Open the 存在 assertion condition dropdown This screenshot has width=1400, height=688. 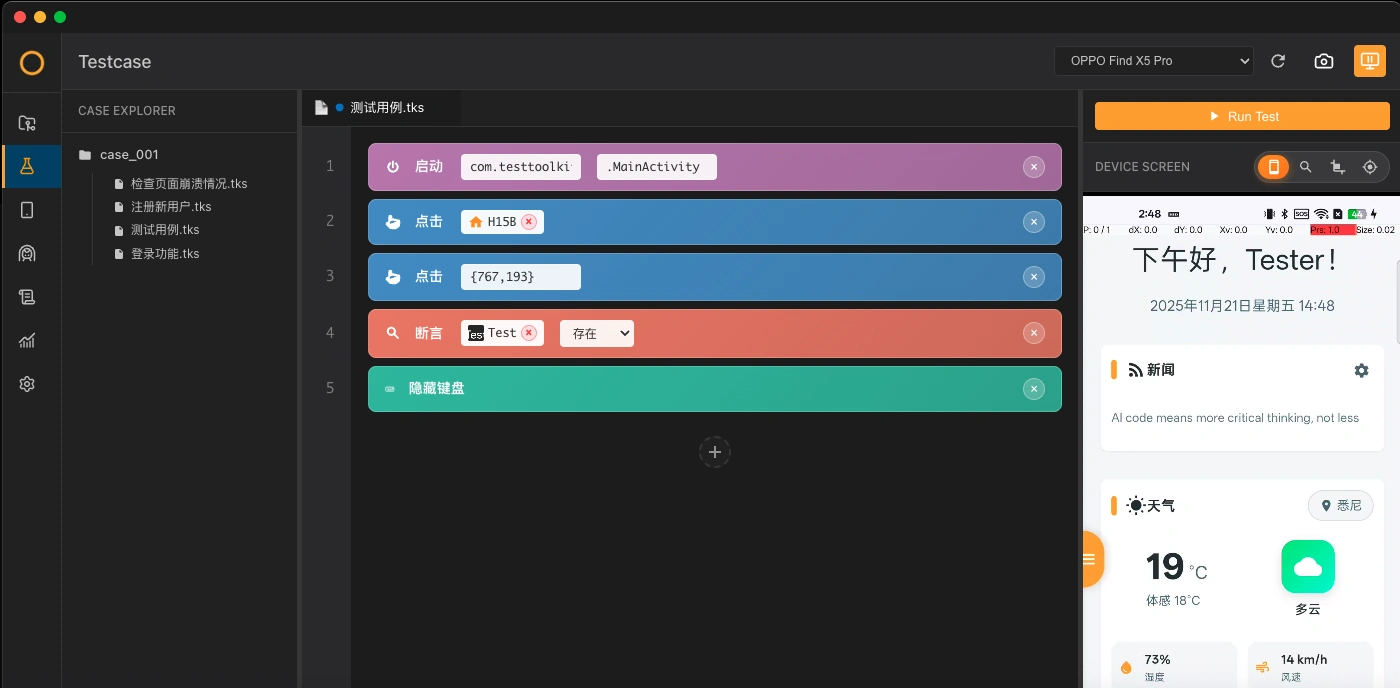pos(596,333)
